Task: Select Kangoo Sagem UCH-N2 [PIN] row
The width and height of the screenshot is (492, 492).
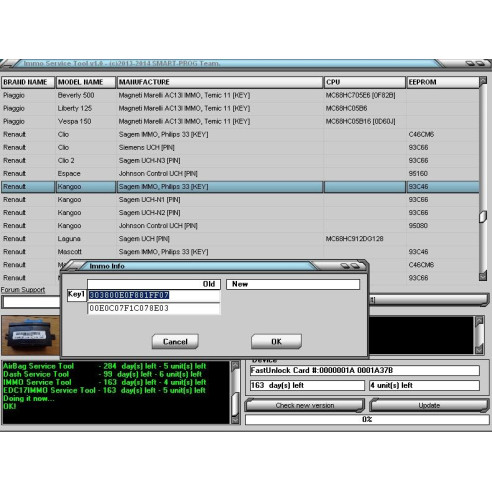Action: click(240, 213)
